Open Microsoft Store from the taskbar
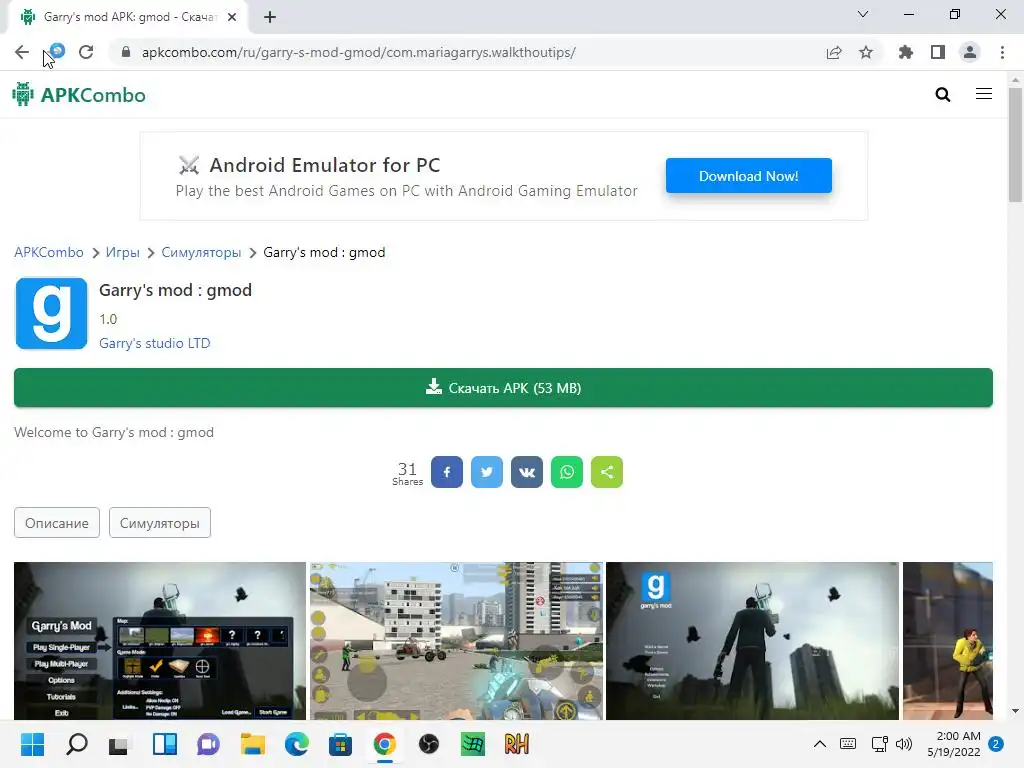The height and width of the screenshot is (768, 1024). click(340, 744)
